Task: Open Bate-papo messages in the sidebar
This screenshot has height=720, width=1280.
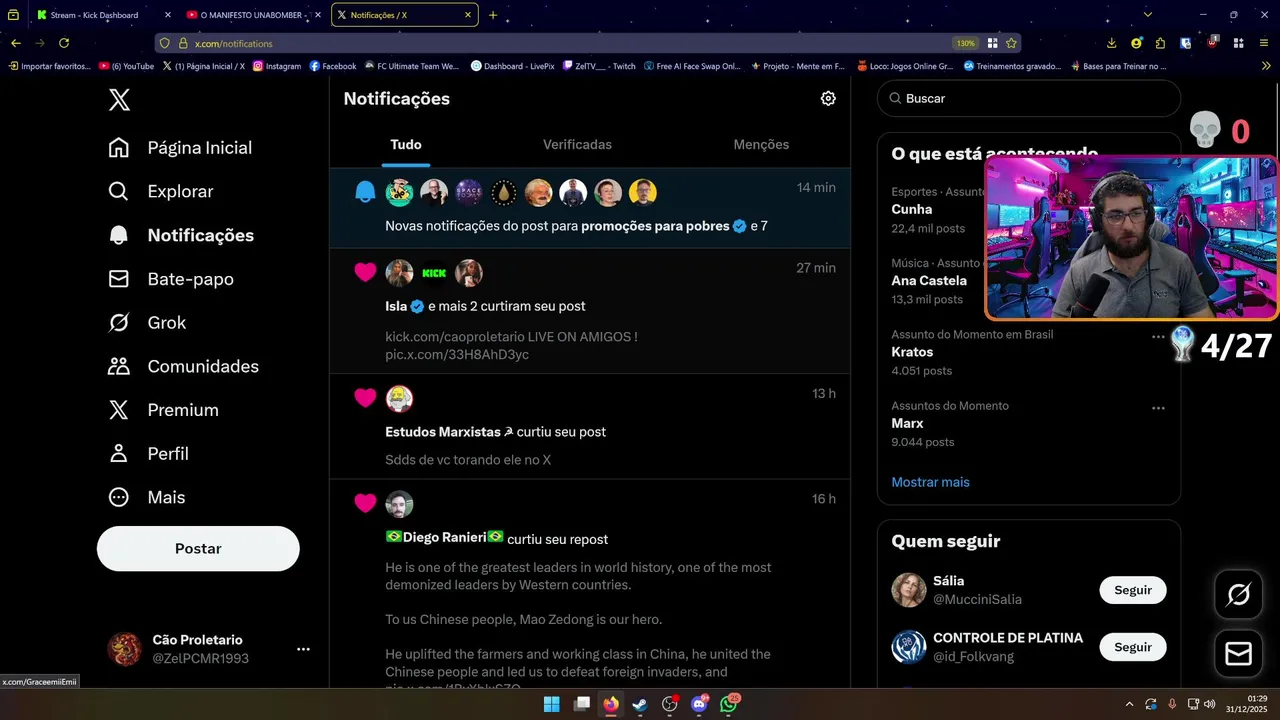Action: tap(171, 279)
